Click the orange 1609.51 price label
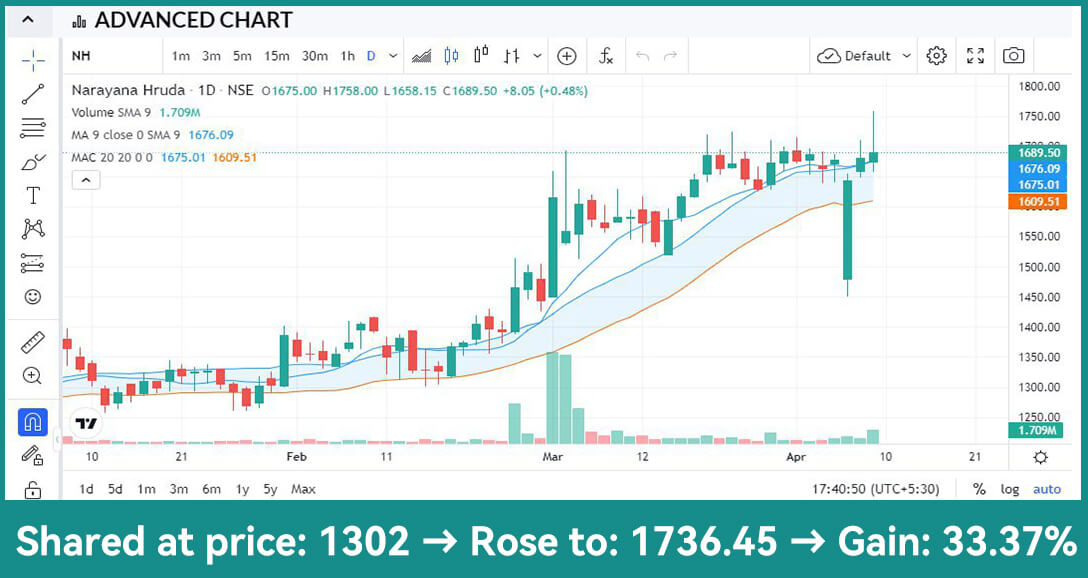Image resolution: width=1088 pixels, height=578 pixels. click(x=1038, y=202)
